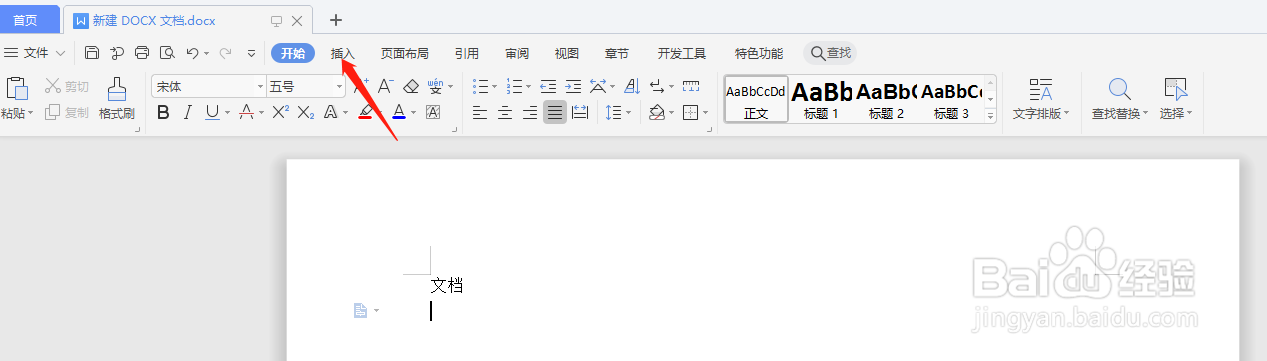
Task: Apply blue font color A
Action: (x=398, y=113)
